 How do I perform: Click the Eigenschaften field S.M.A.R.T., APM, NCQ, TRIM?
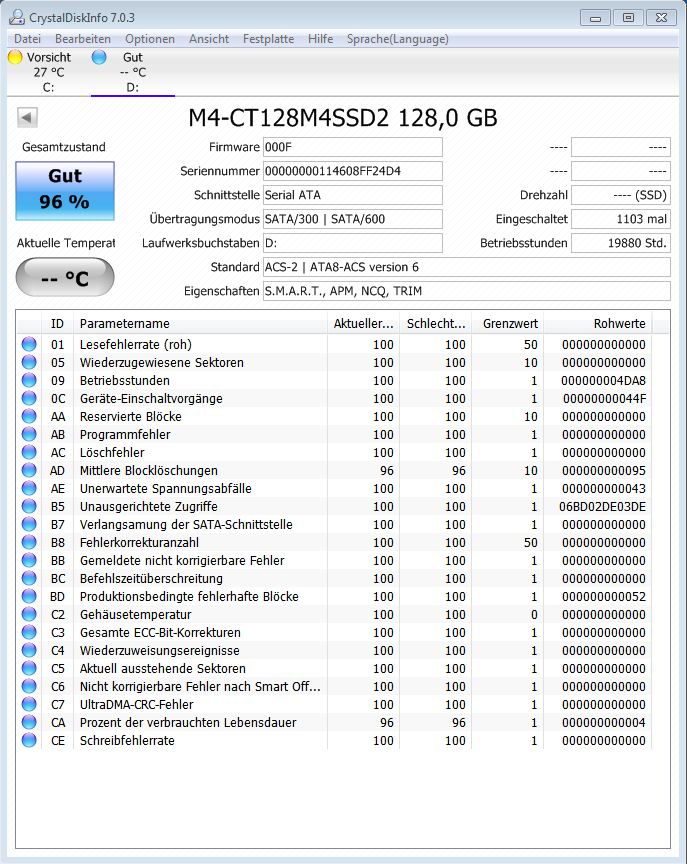coord(467,291)
